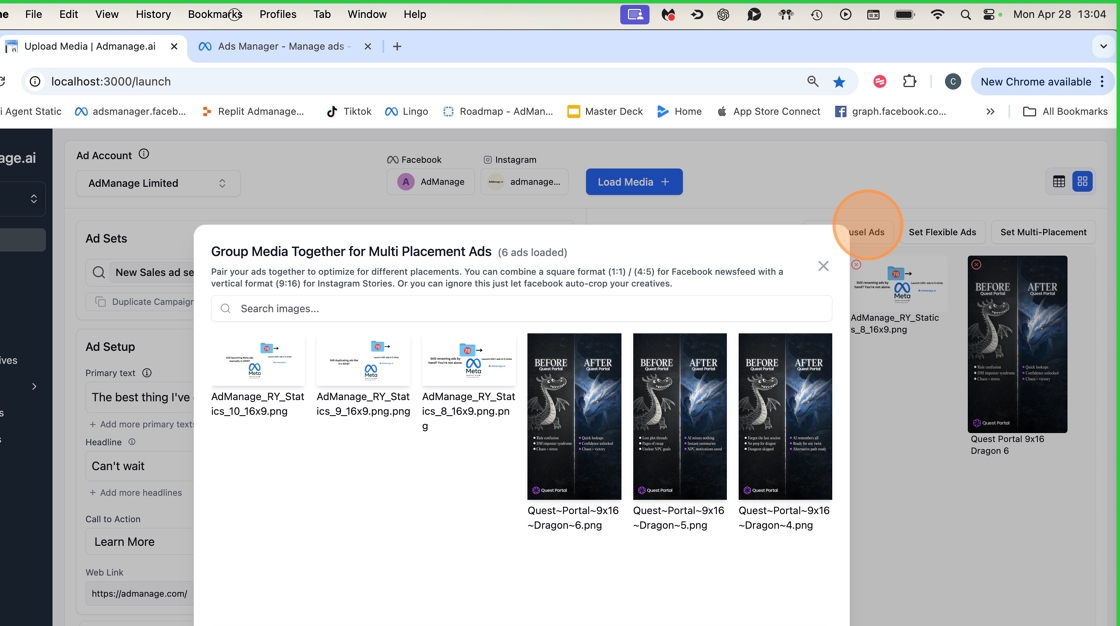Open the All Bookmarks folder
Viewport: 1120px width, 626px height.
coord(1065,111)
